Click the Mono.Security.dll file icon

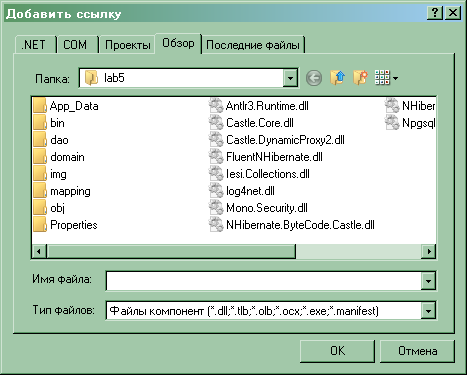tap(216, 208)
